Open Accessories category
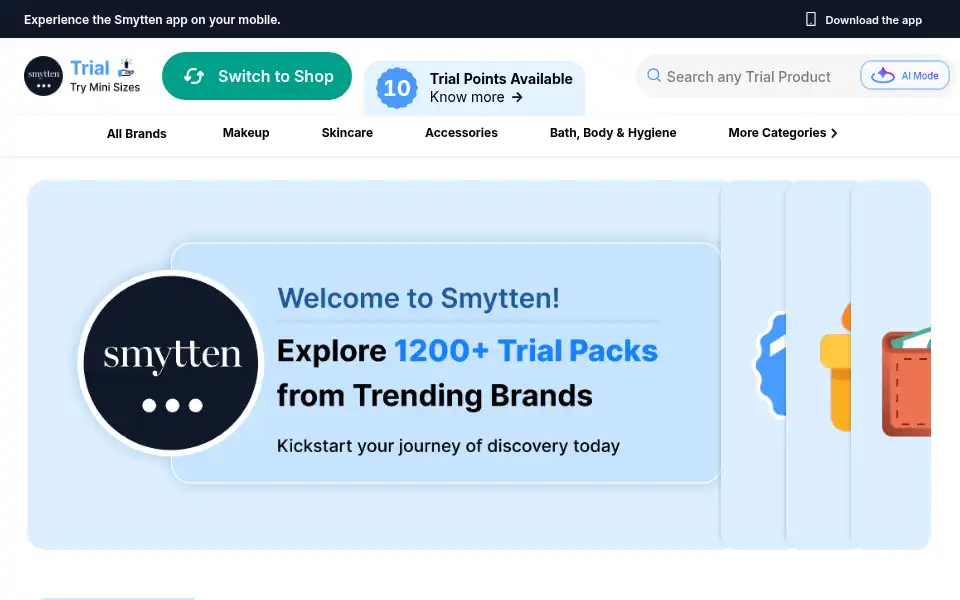 click(x=461, y=133)
